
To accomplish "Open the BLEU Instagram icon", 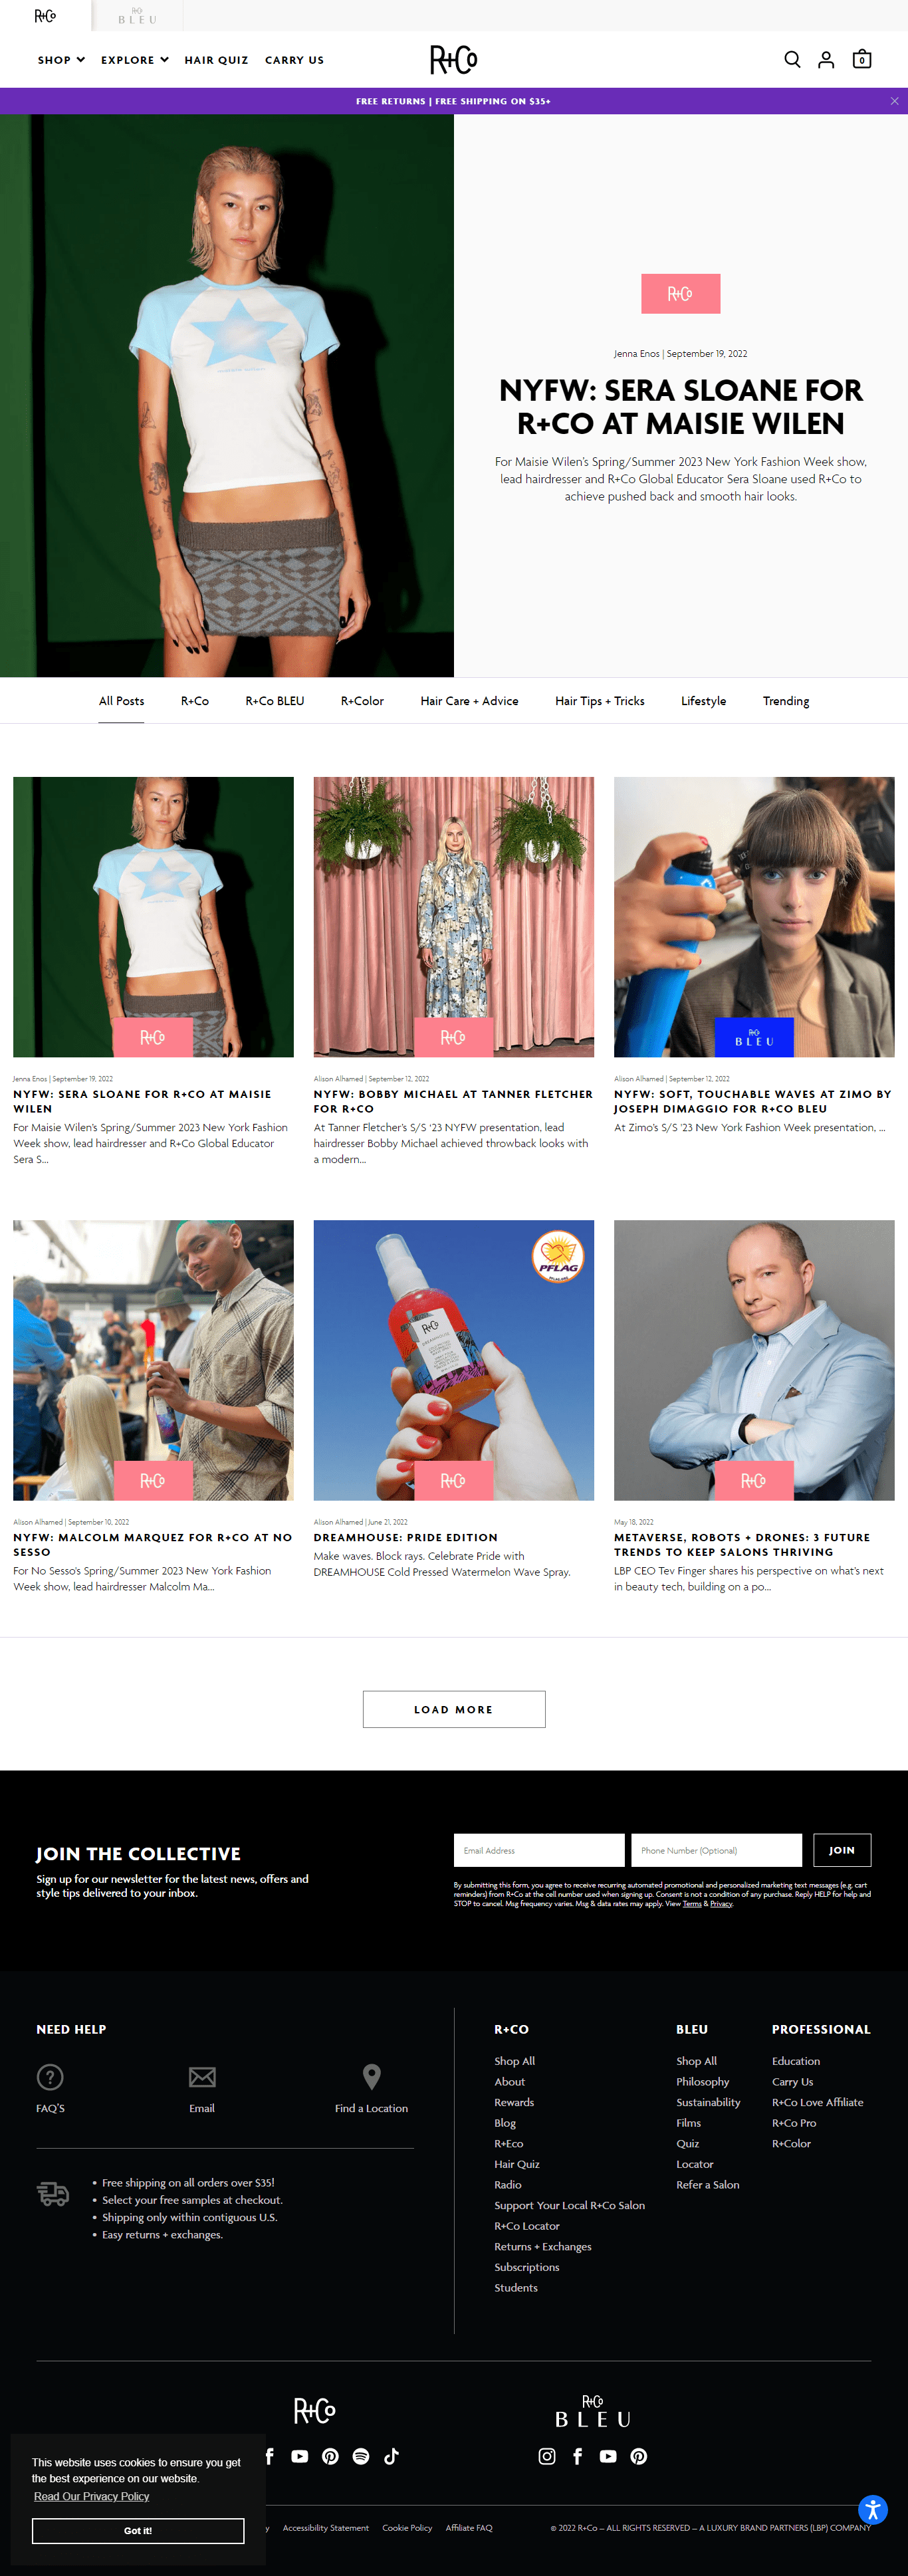I will (547, 2456).
